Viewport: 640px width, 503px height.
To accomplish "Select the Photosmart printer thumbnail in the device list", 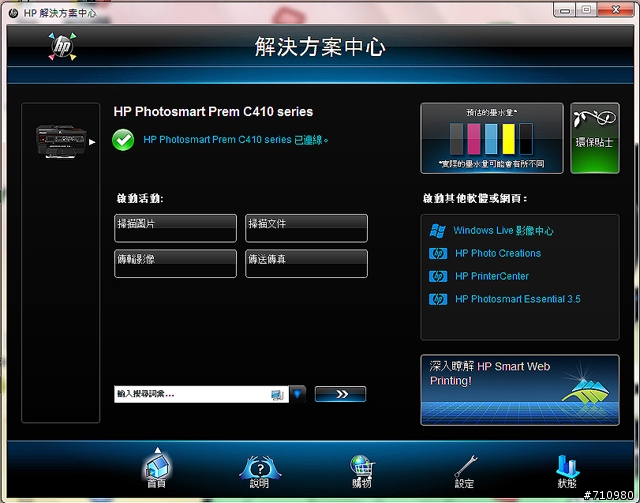I will 61,141.
